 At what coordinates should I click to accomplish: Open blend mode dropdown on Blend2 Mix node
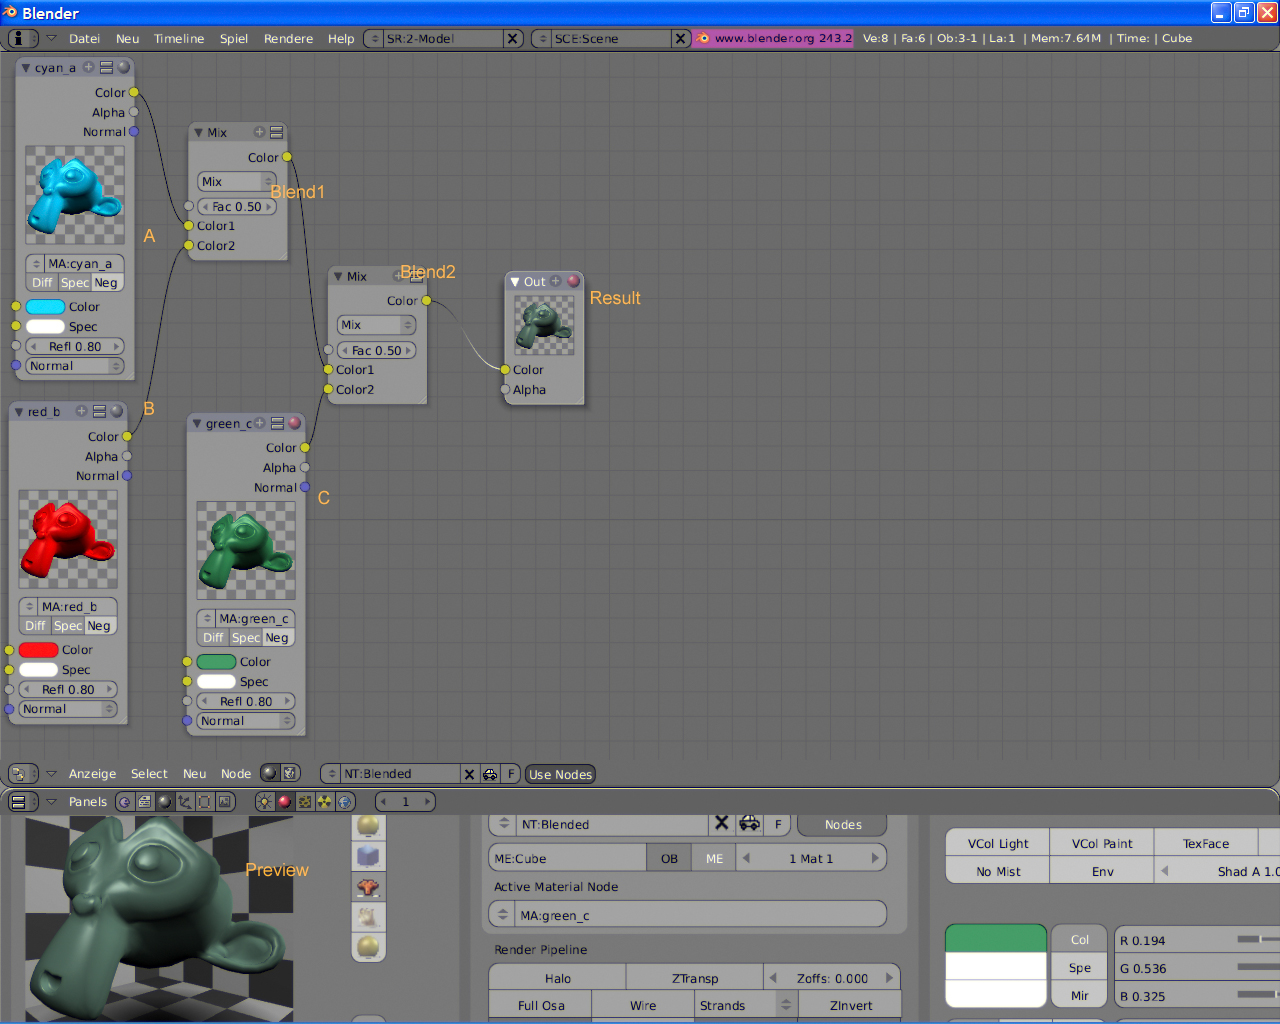coord(376,325)
